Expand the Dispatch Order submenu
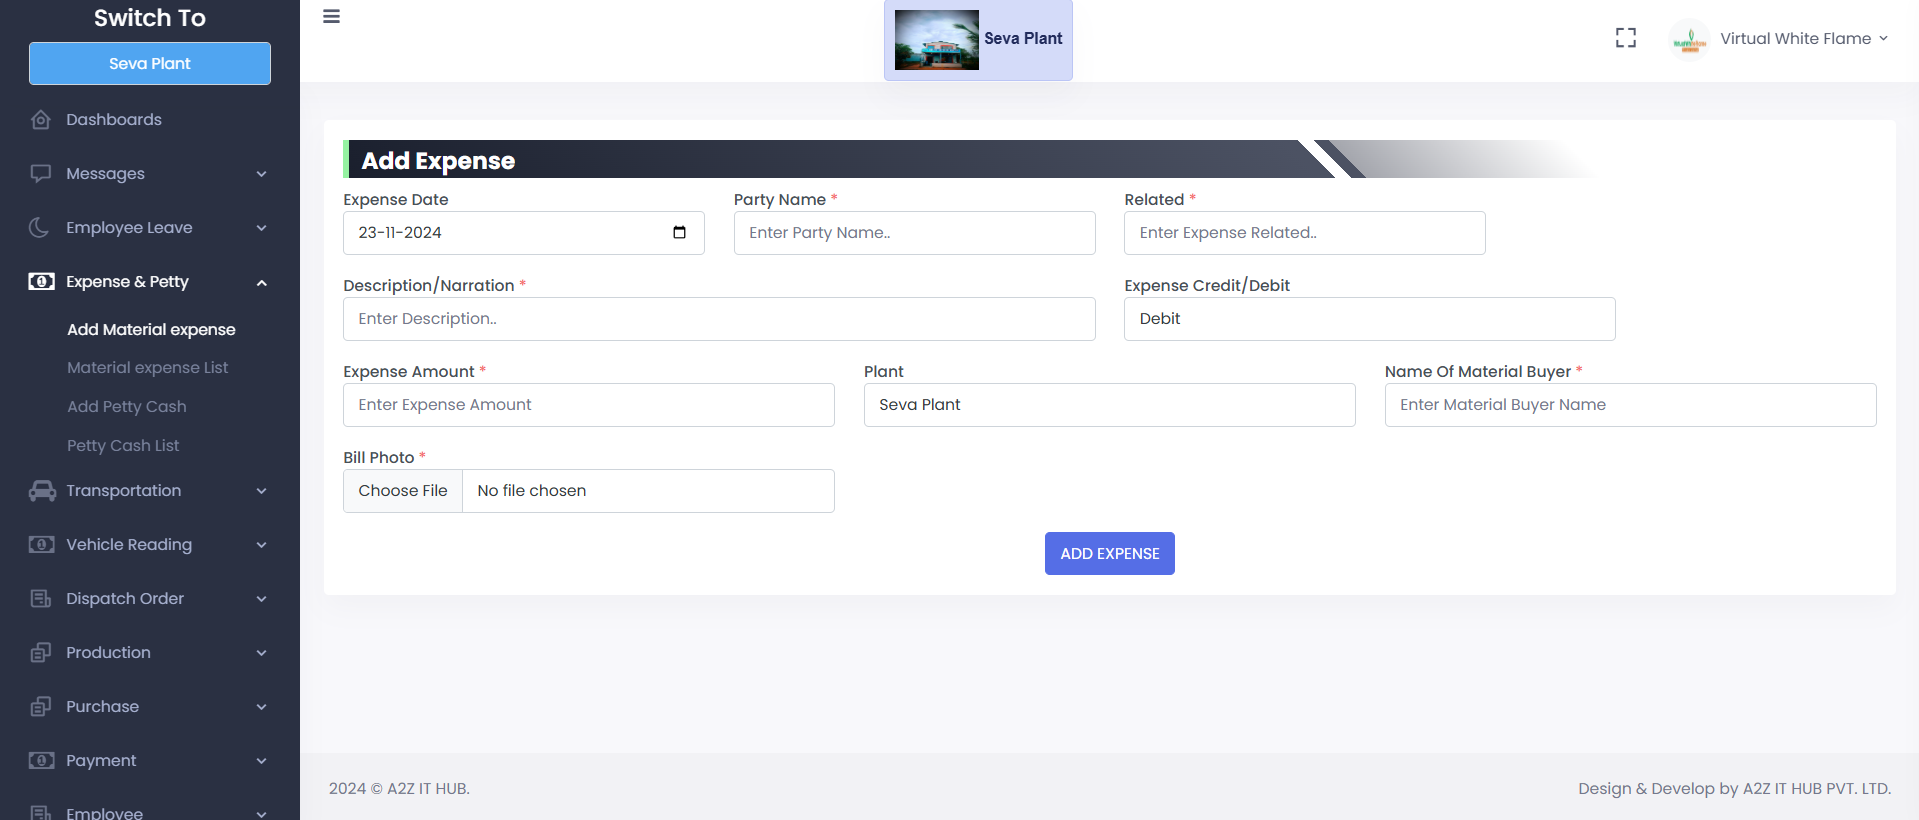The height and width of the screenshot is (820, 1919). pos(261,599)
